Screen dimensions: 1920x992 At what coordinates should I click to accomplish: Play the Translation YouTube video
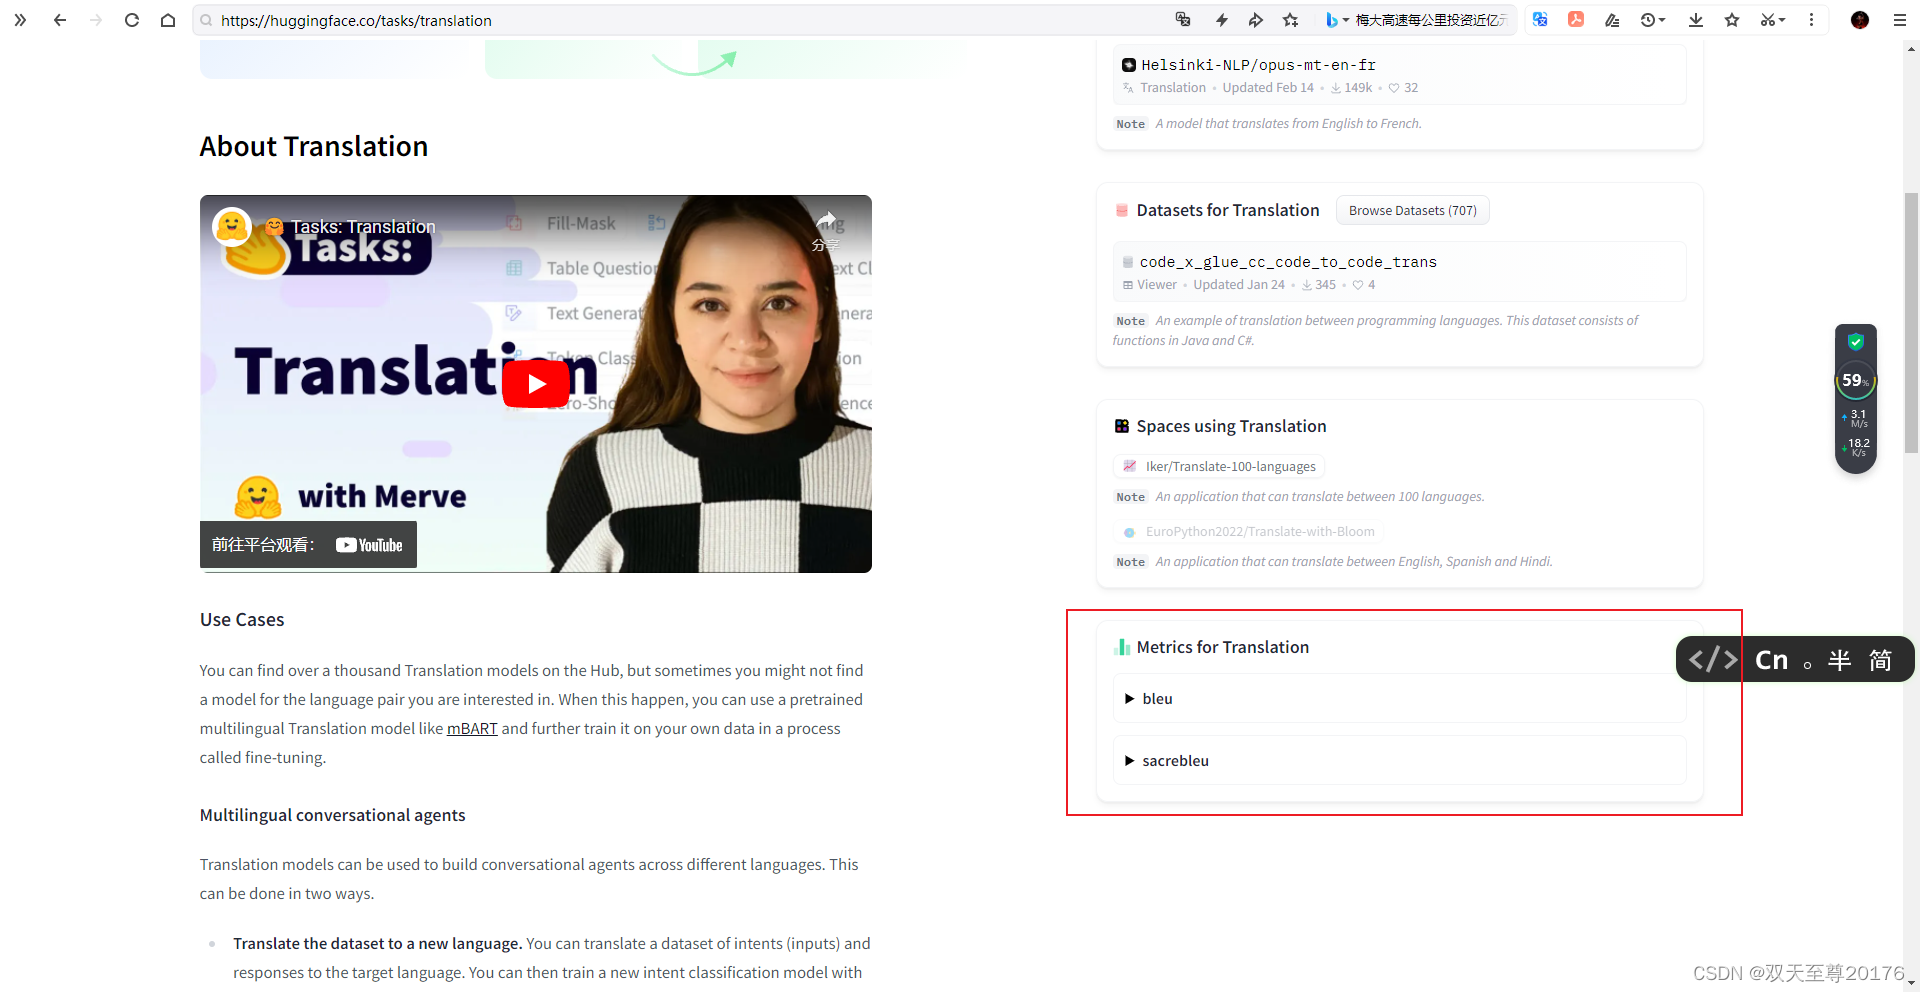[x=536, y=383]
